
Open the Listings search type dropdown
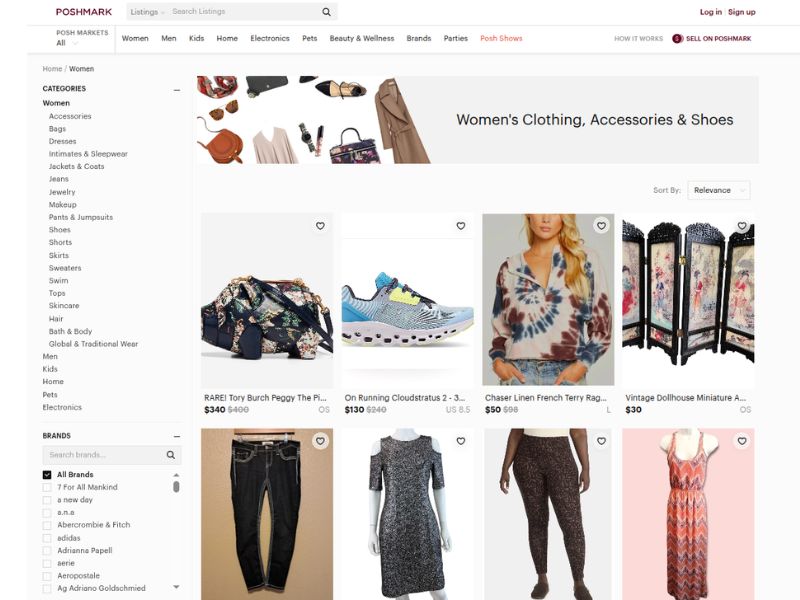(147, 12)
